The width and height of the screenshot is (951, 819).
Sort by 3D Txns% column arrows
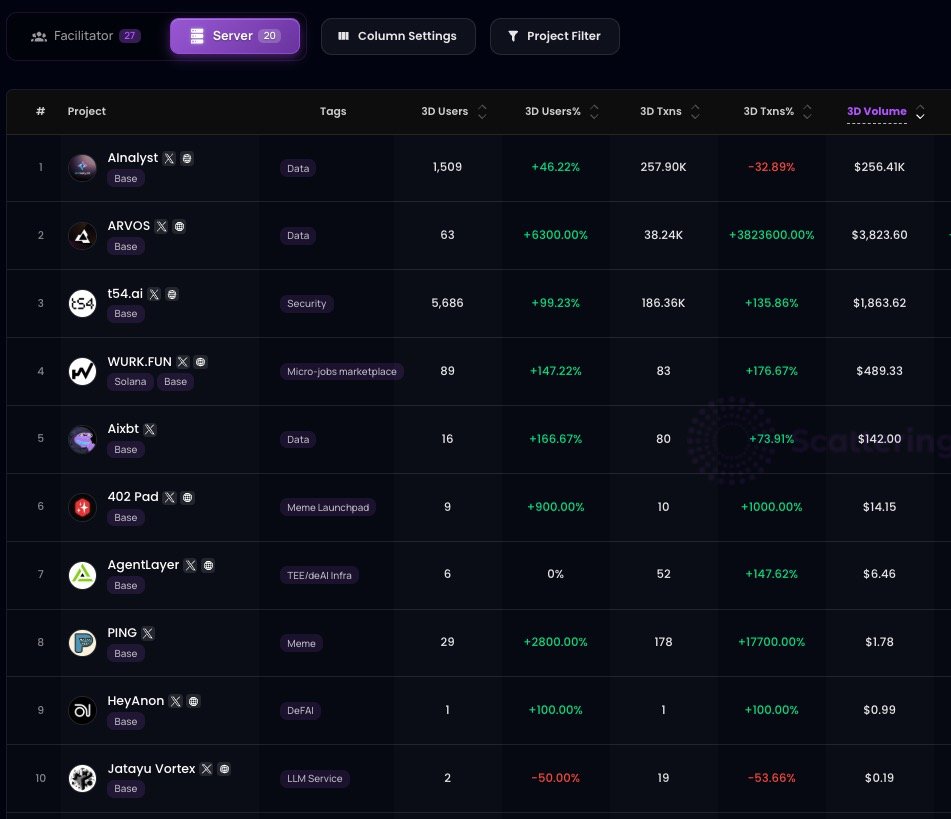click(807, 112)
